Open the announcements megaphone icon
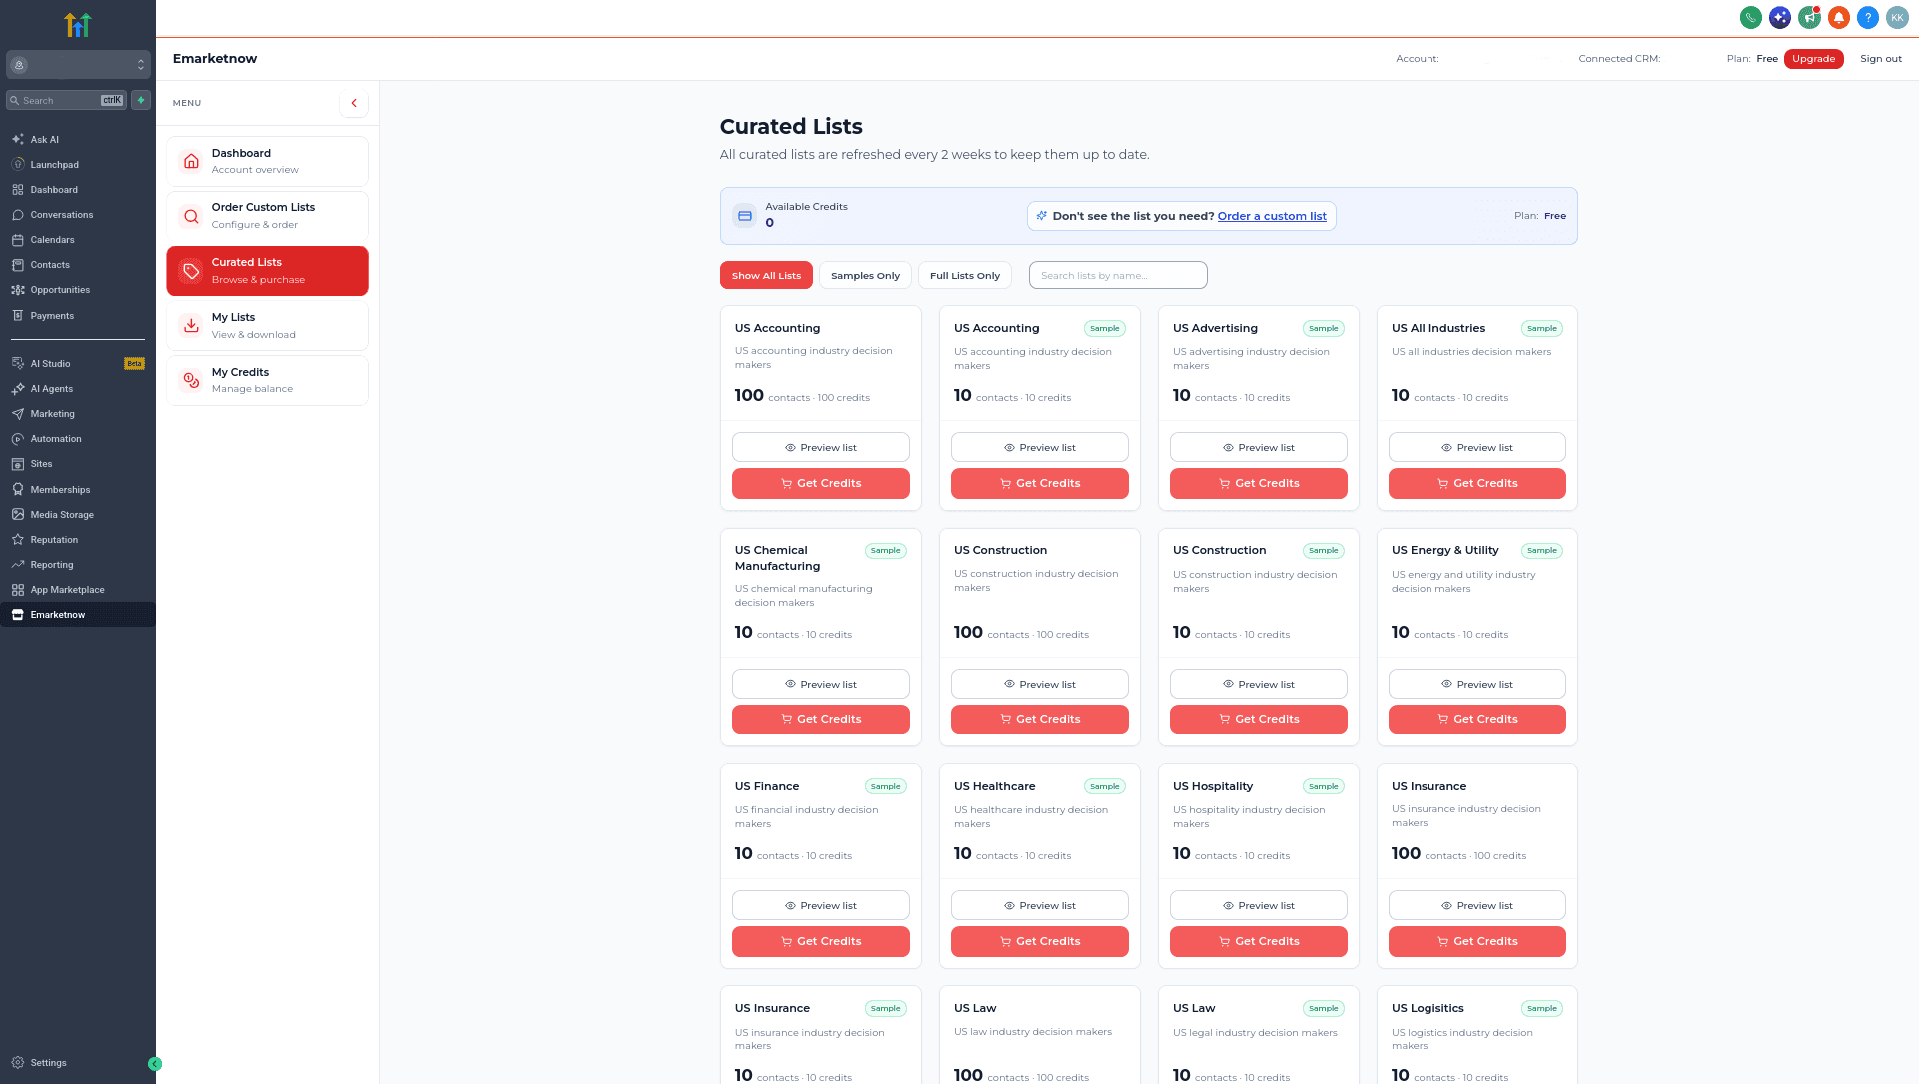The height and width of the screenshot is (1084, 1920). click(1809, 17)
